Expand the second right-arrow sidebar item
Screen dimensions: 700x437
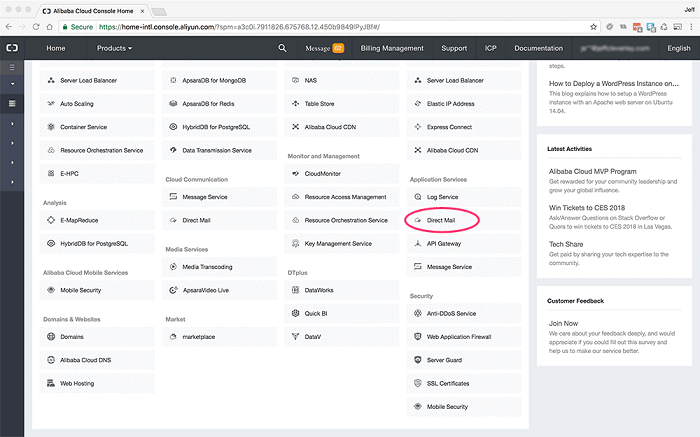click(12, 143)
